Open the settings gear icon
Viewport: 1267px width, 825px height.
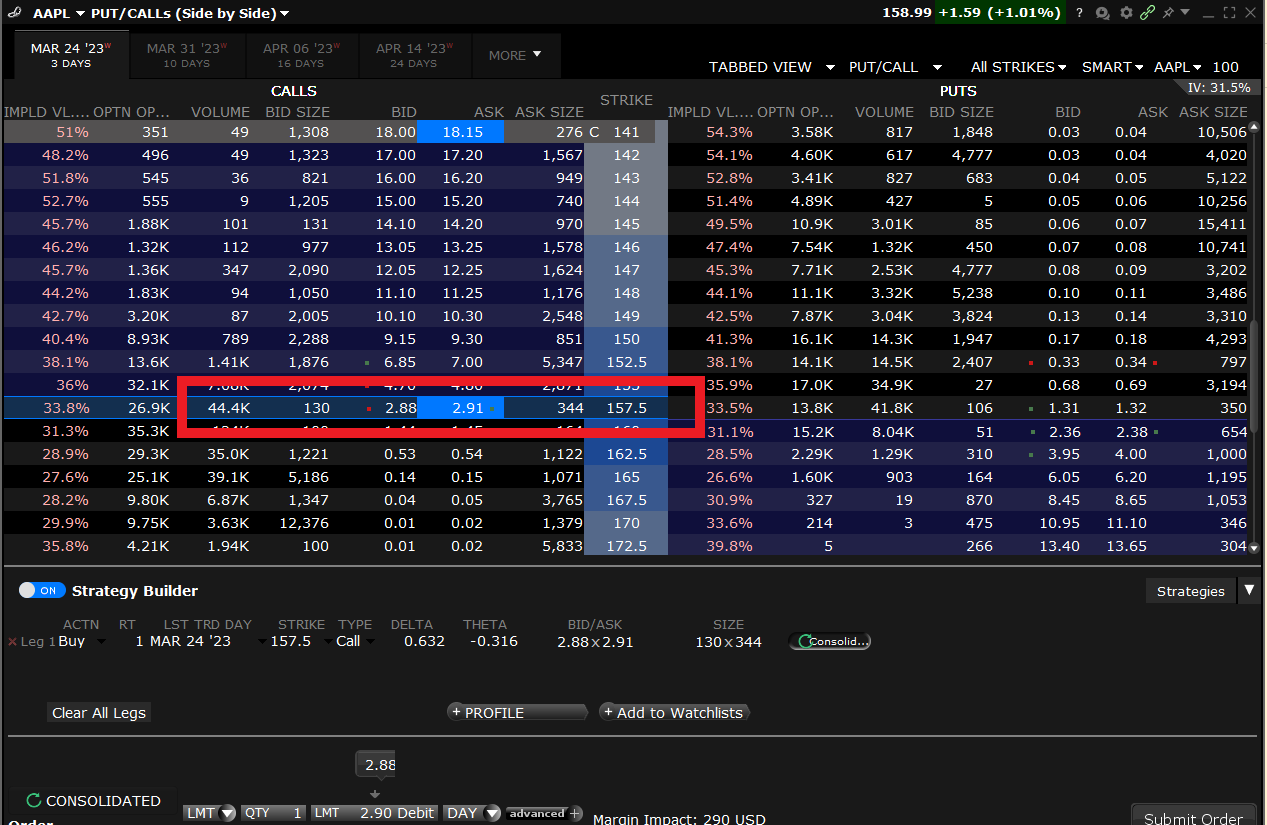point(1127,13)
